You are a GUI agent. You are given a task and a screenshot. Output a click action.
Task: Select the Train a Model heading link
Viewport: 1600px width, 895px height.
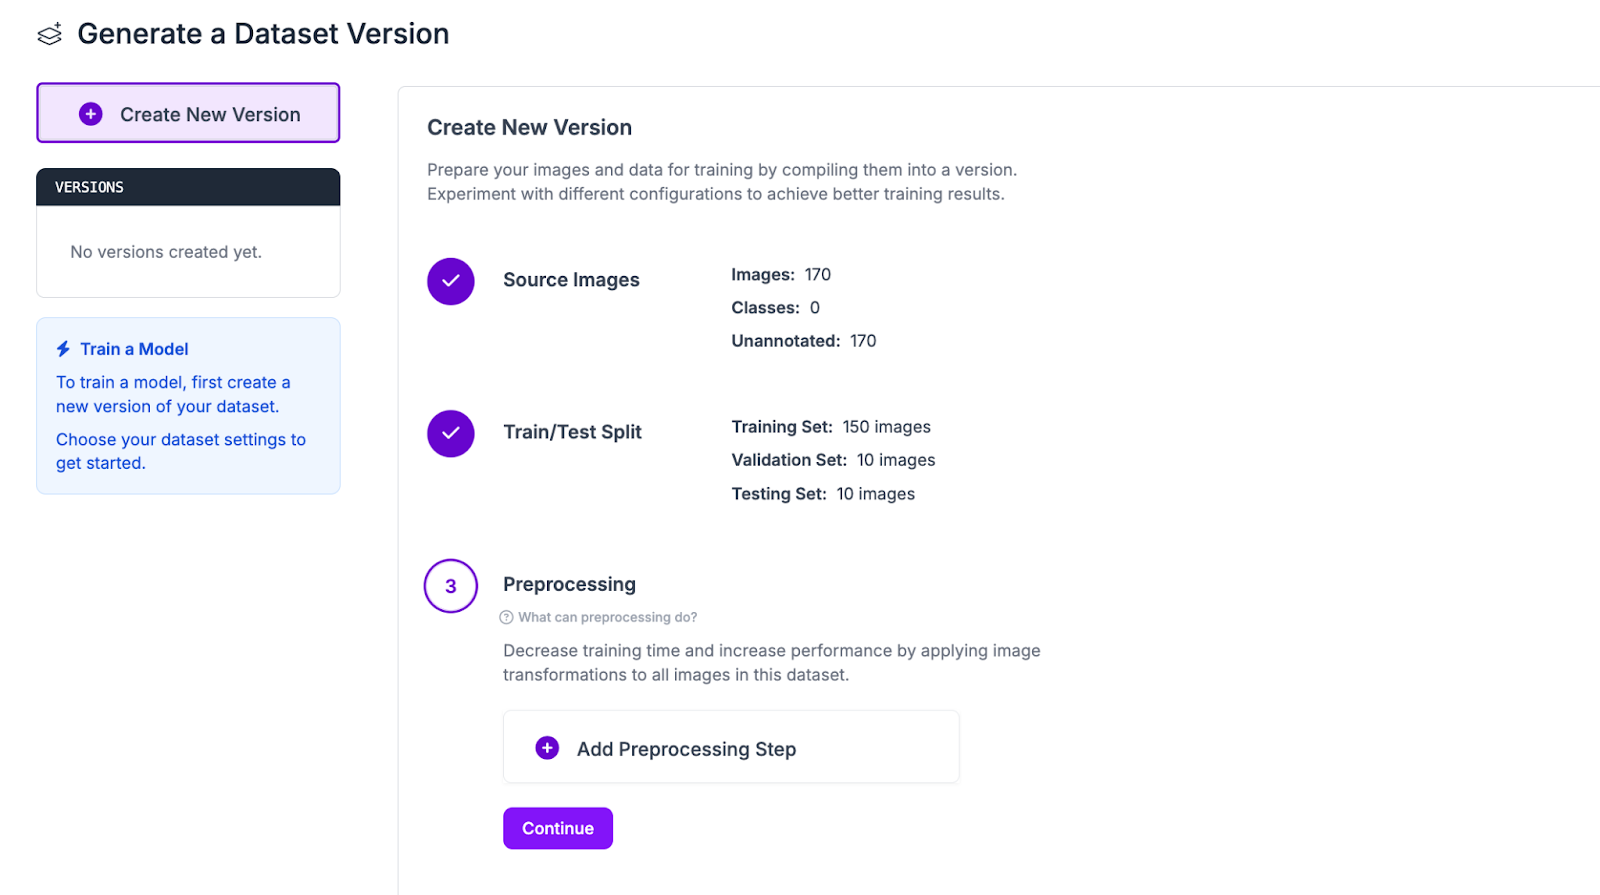(134, 349)
